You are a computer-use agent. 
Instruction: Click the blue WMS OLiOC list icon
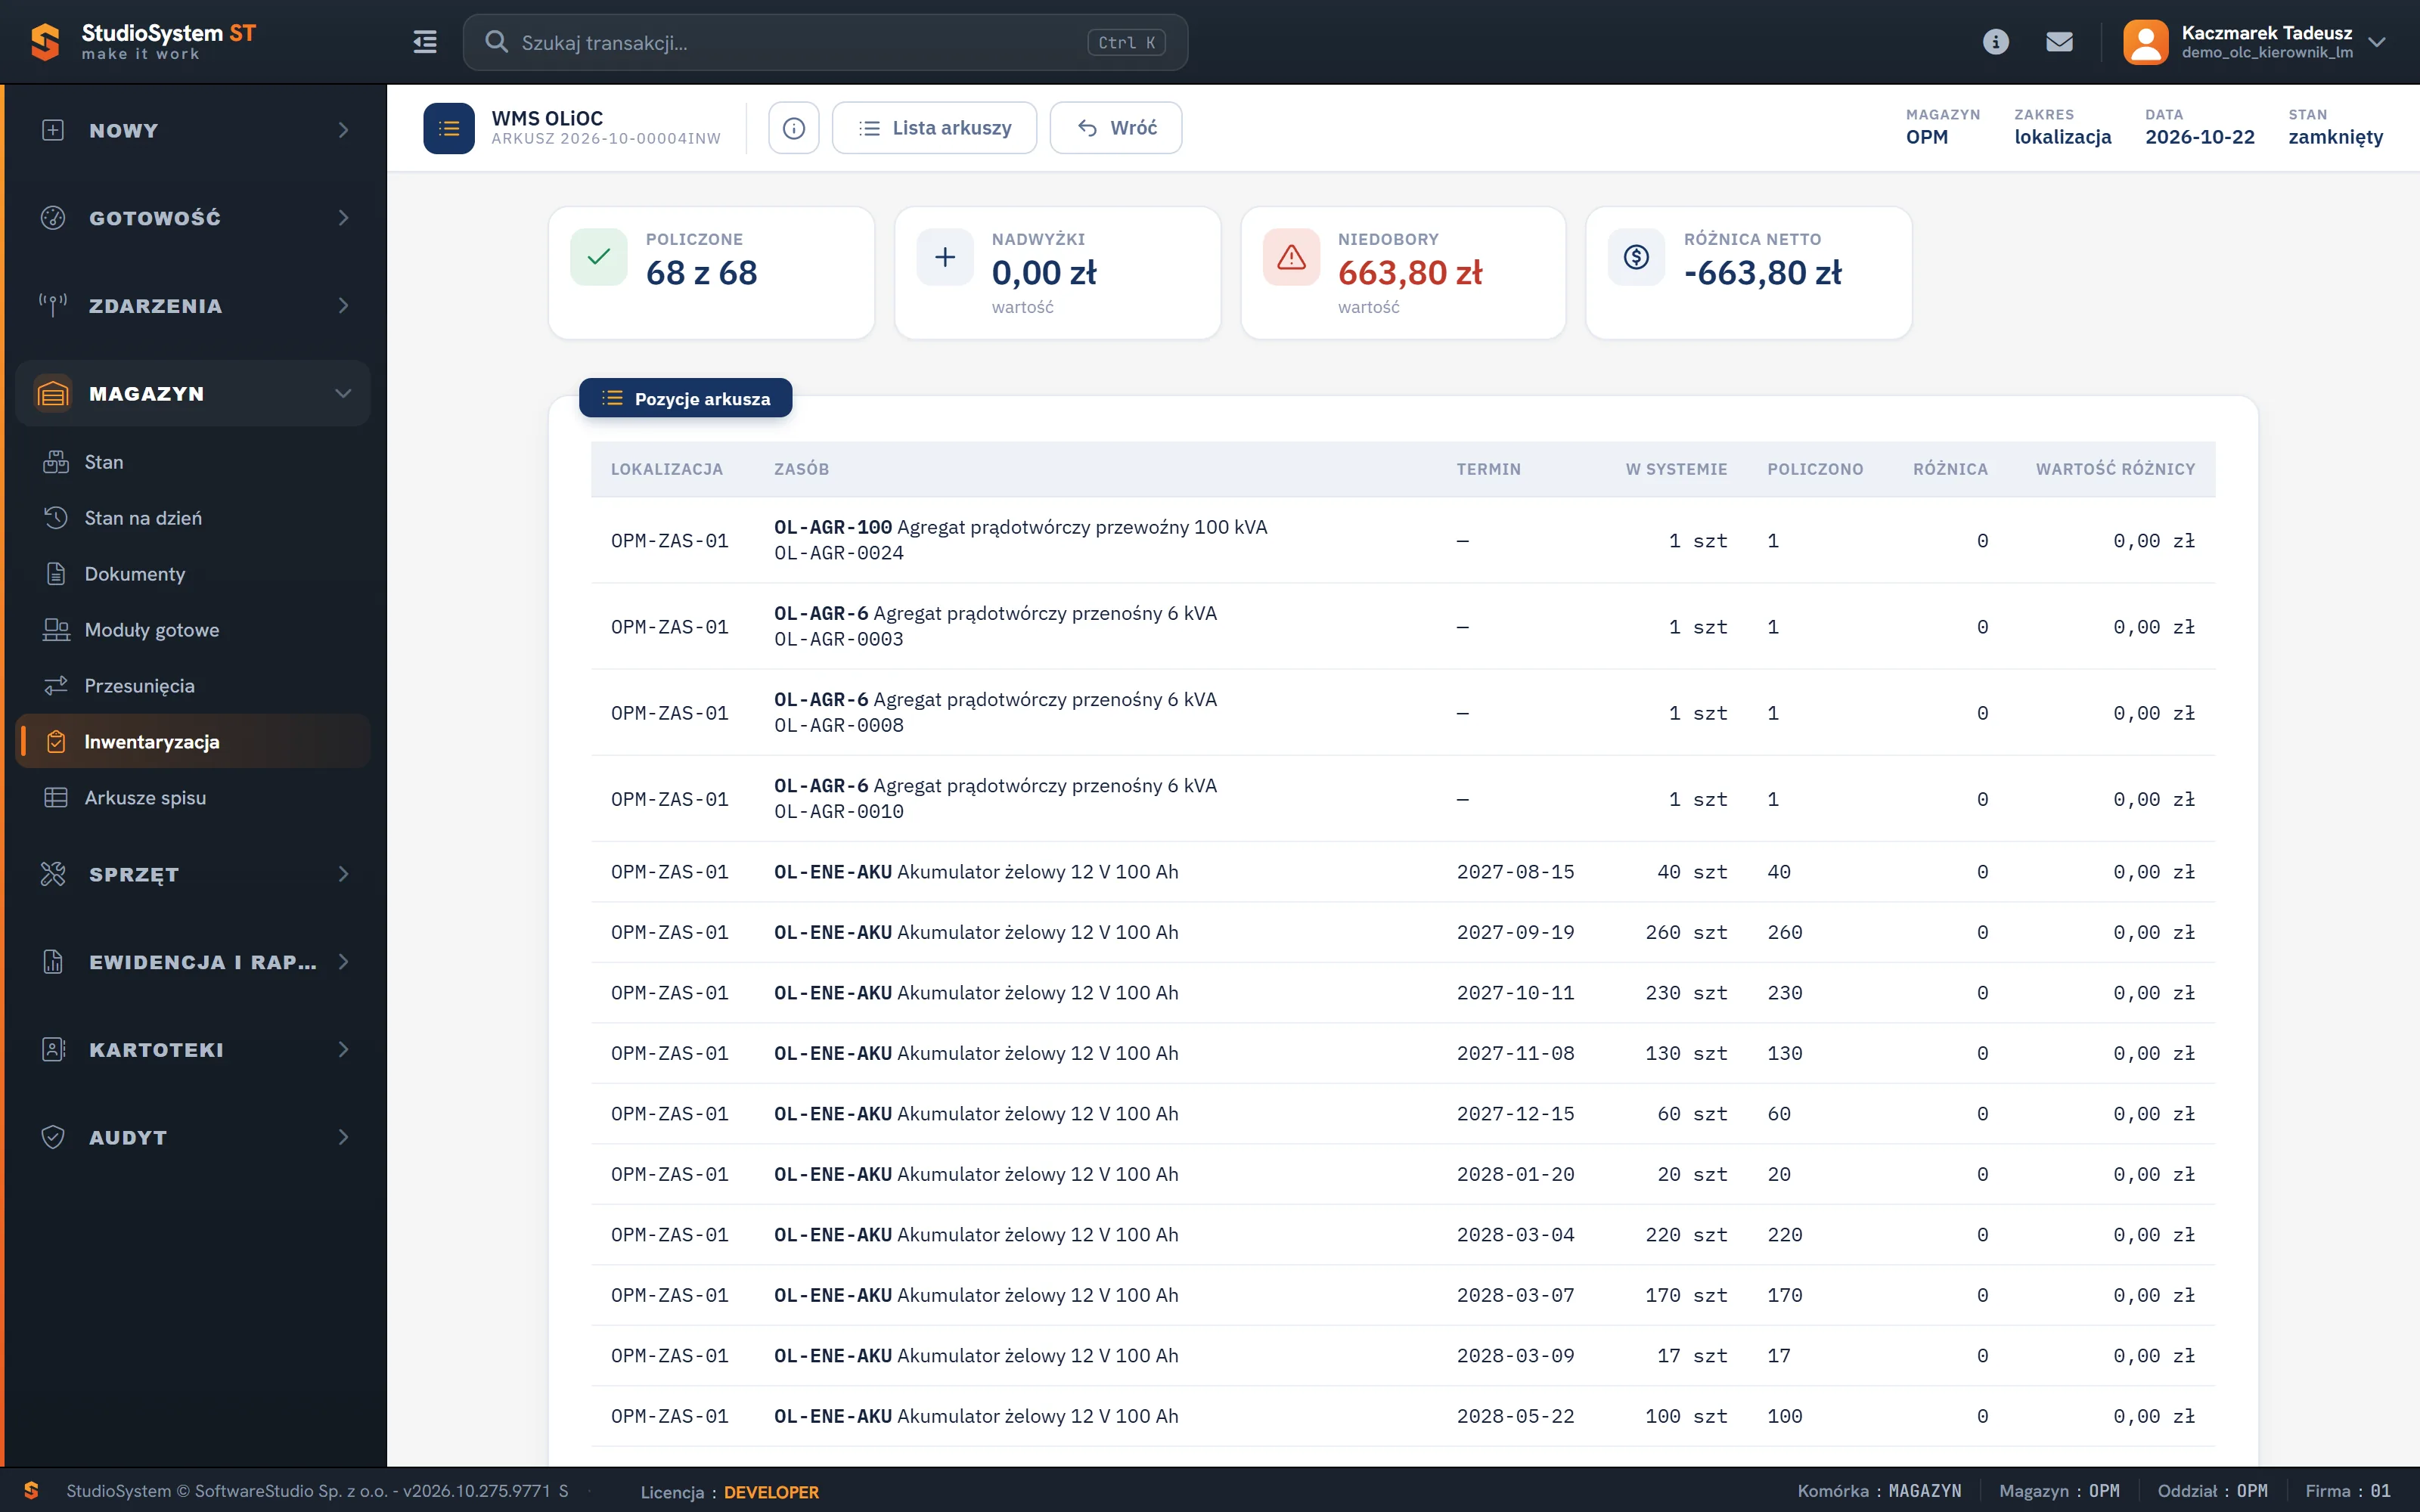(x=449, y=128)
